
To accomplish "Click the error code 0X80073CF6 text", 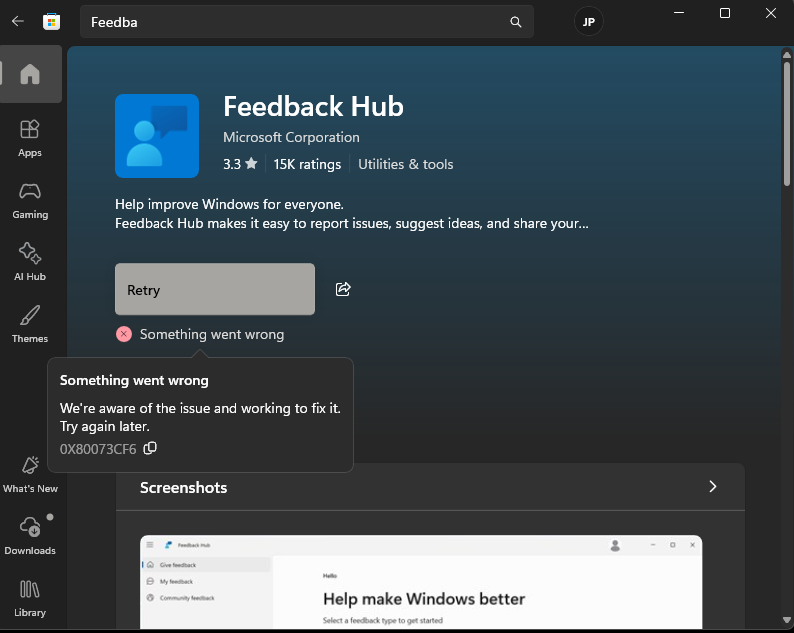I will point(98,449).
